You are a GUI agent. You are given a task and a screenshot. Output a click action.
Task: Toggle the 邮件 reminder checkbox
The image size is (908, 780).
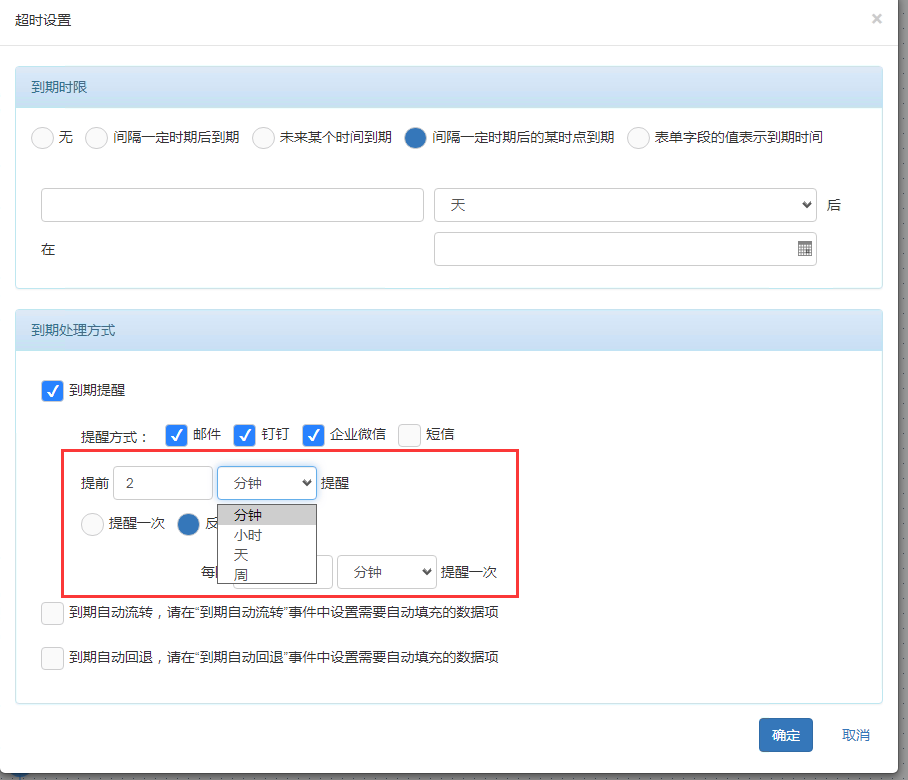point(176,435)
